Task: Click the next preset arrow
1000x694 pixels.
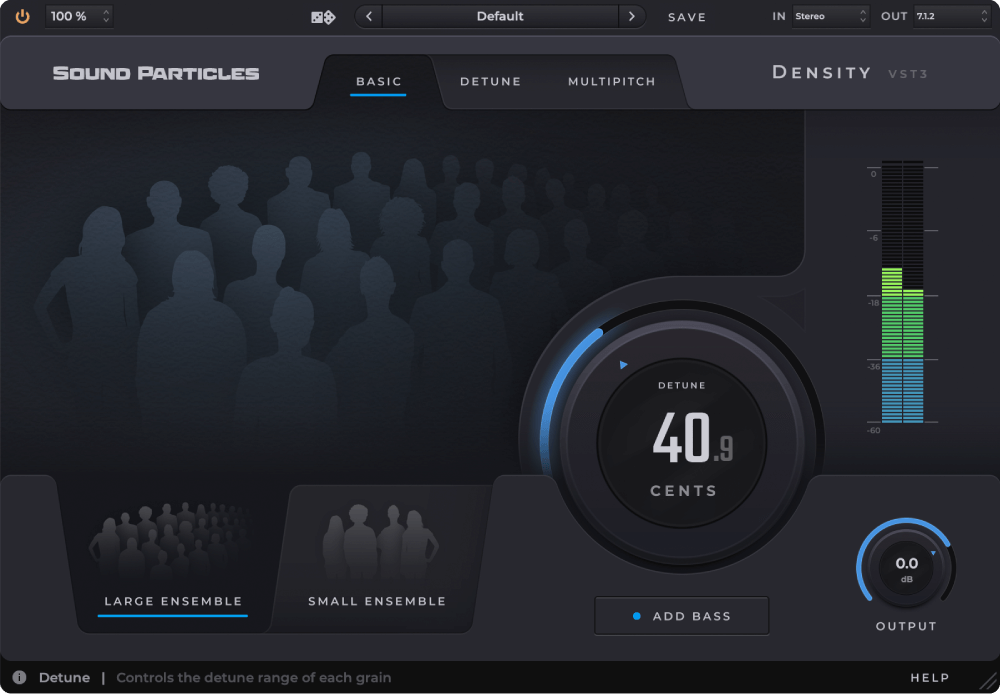Action: point(631,16)
